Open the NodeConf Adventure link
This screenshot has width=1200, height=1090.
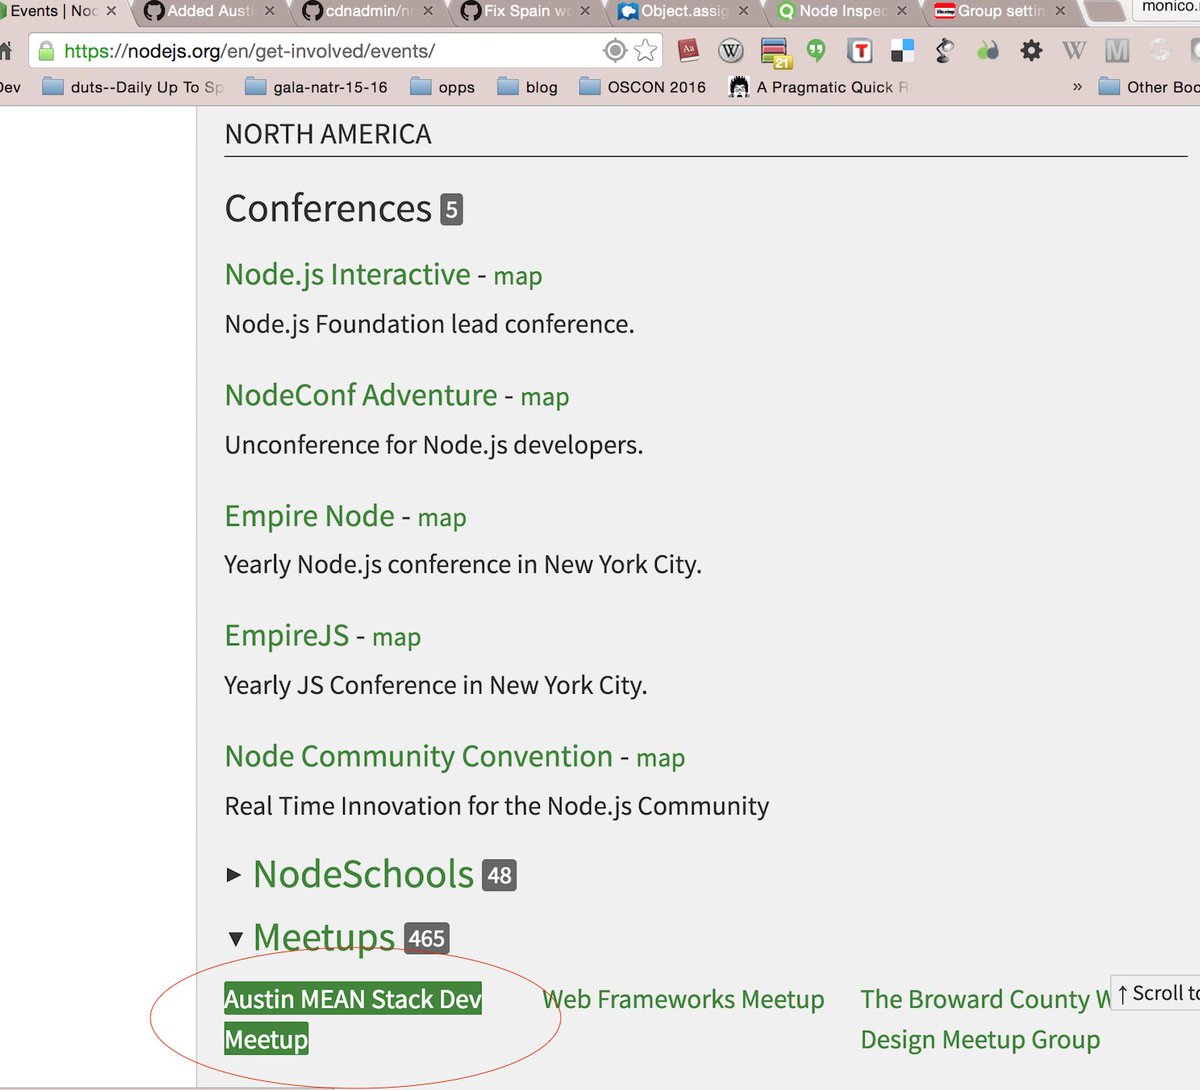click(361, 395)
